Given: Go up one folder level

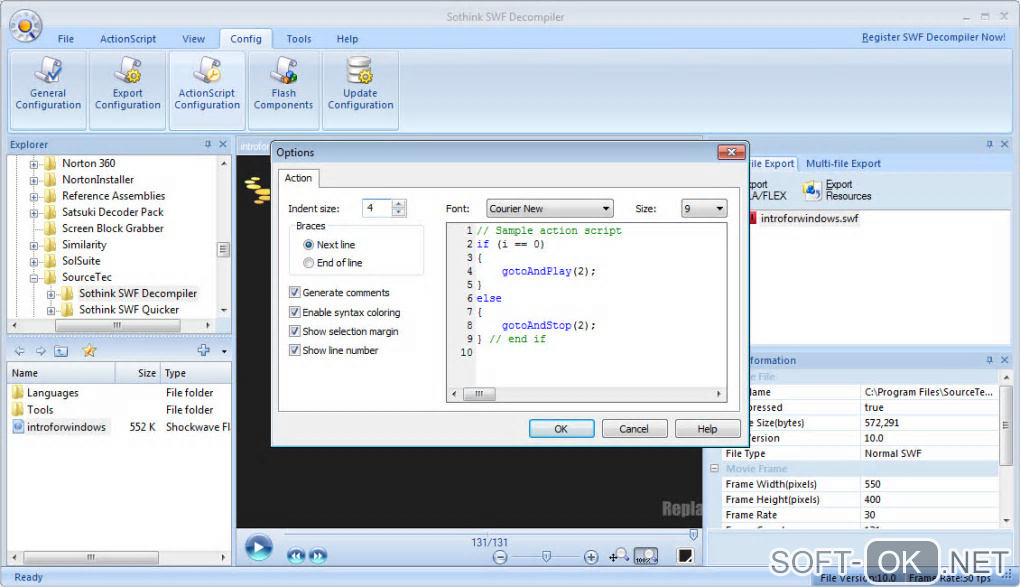Looking at the screenshot, I should 61,351.
